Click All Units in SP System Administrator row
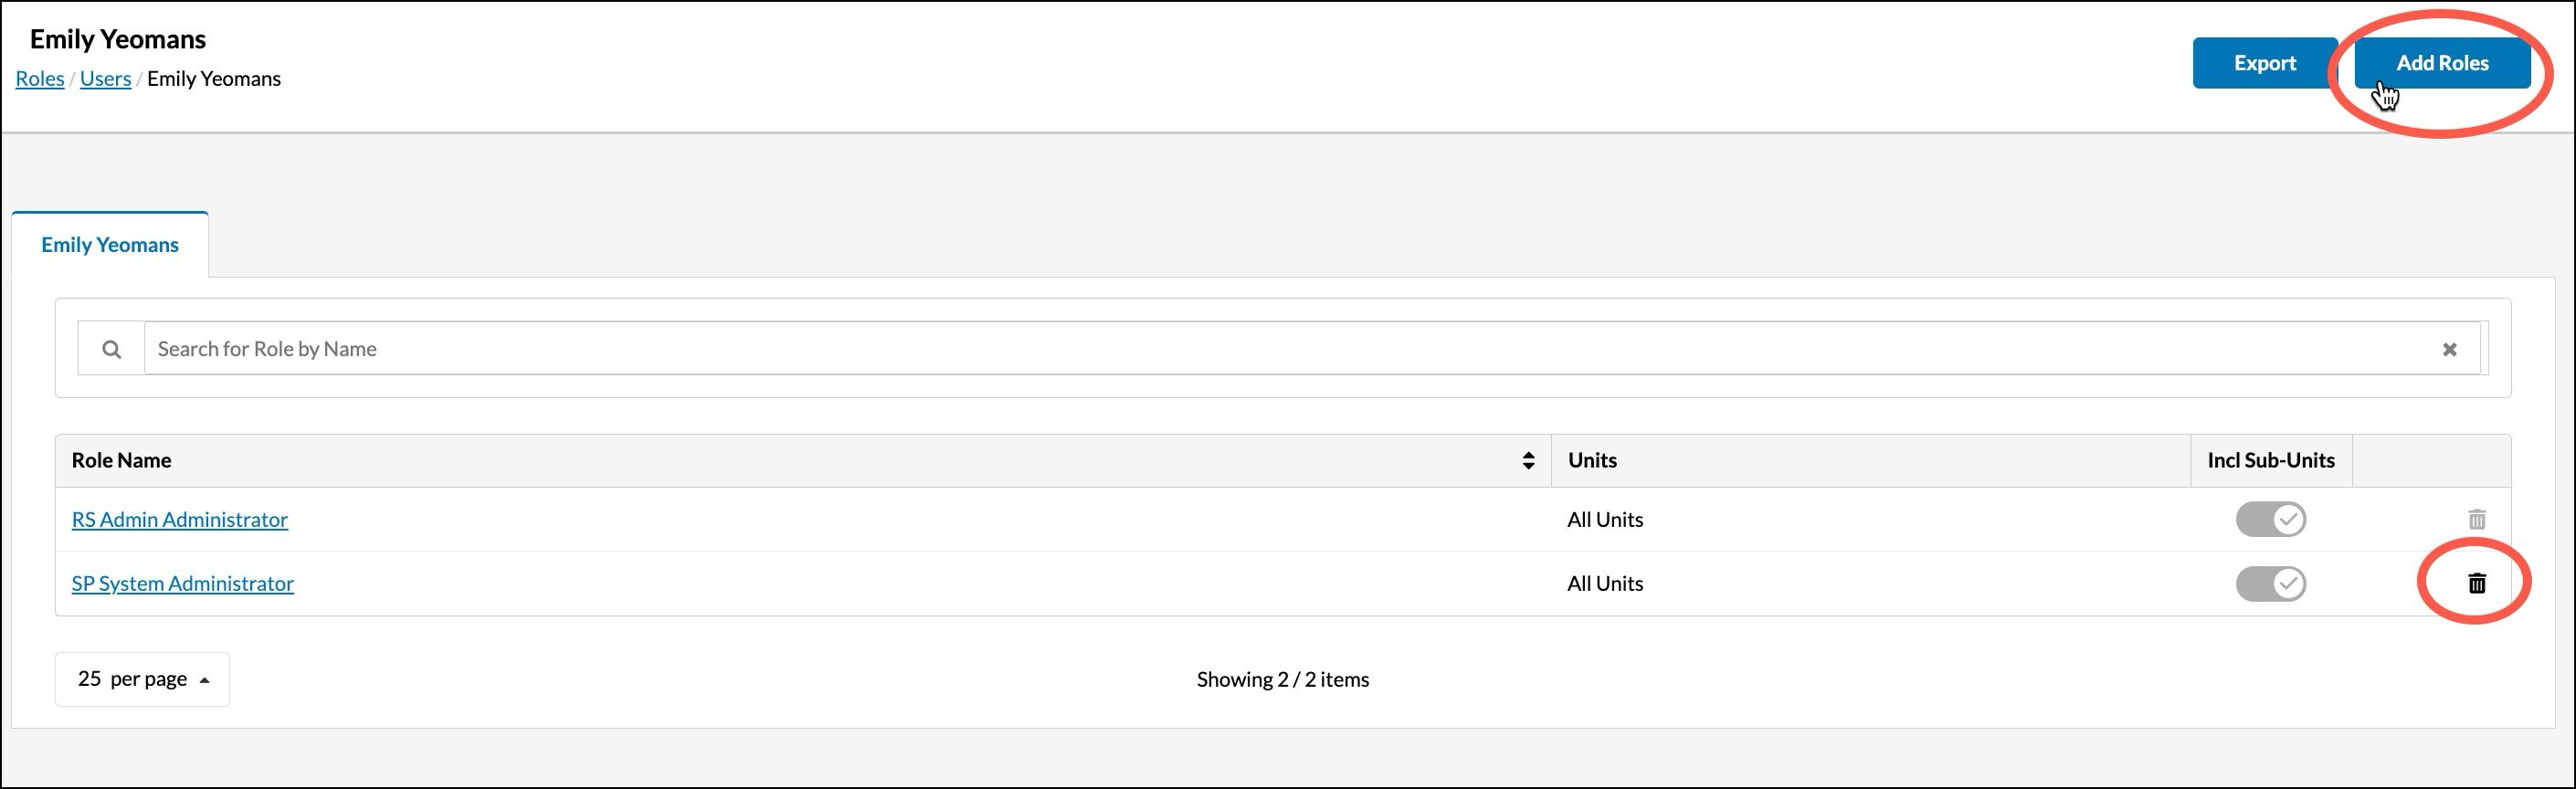The width and height of the screenshot is (2576, 789). point(1605,583)
